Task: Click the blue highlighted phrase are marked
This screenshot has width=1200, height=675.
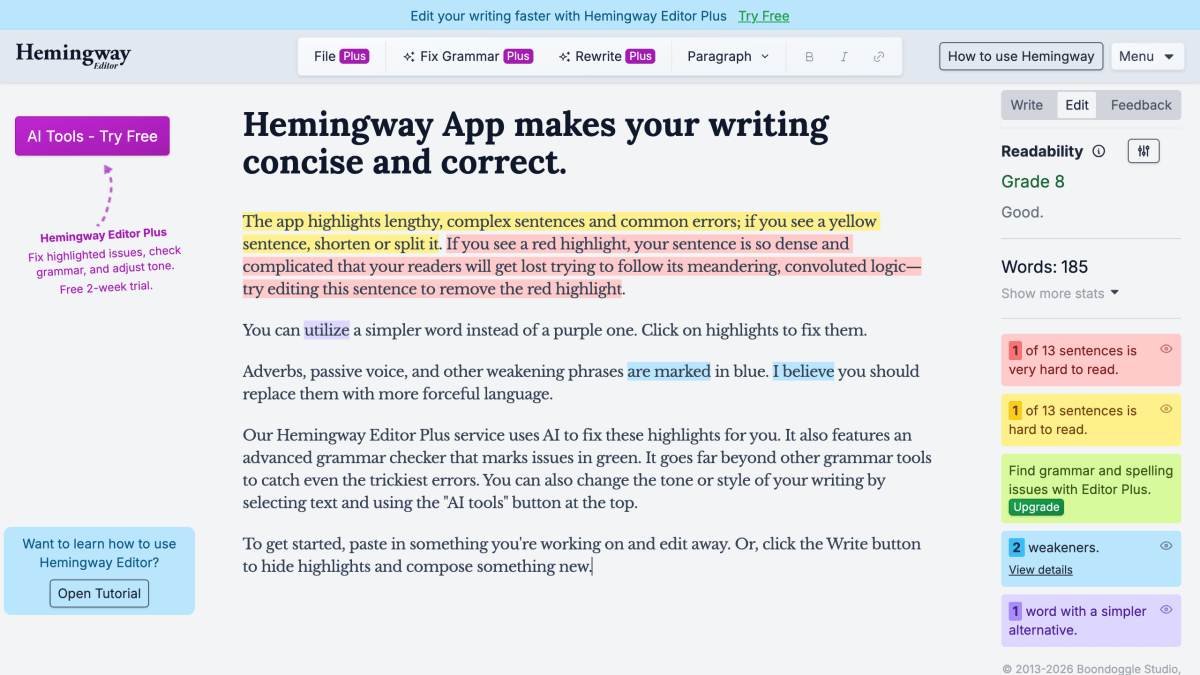Action: [669, 371]
